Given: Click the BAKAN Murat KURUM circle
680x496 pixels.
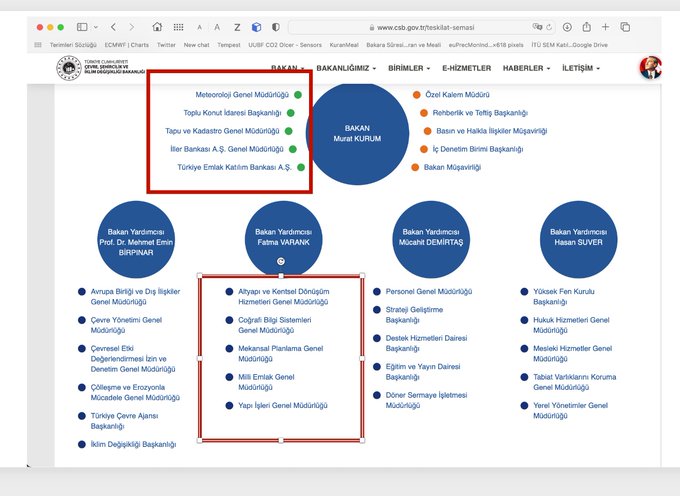Looking at the screenshot, I should coord(357,134).
